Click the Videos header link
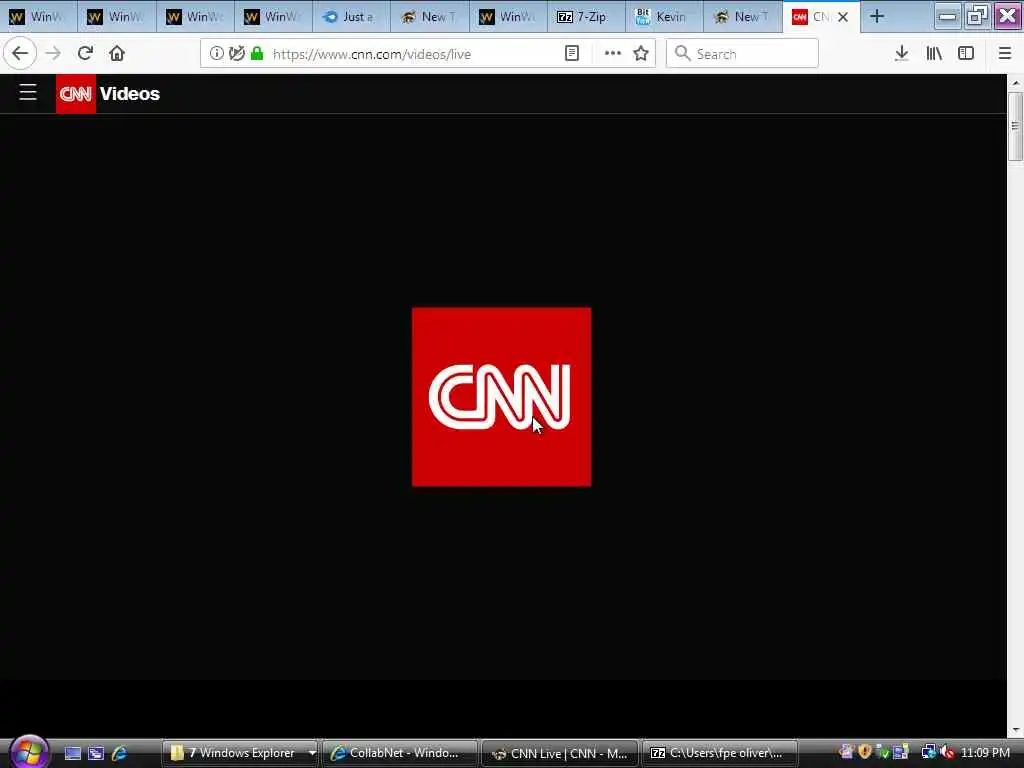The height and width of the screenshot is (768, 1024). [129, 93]
